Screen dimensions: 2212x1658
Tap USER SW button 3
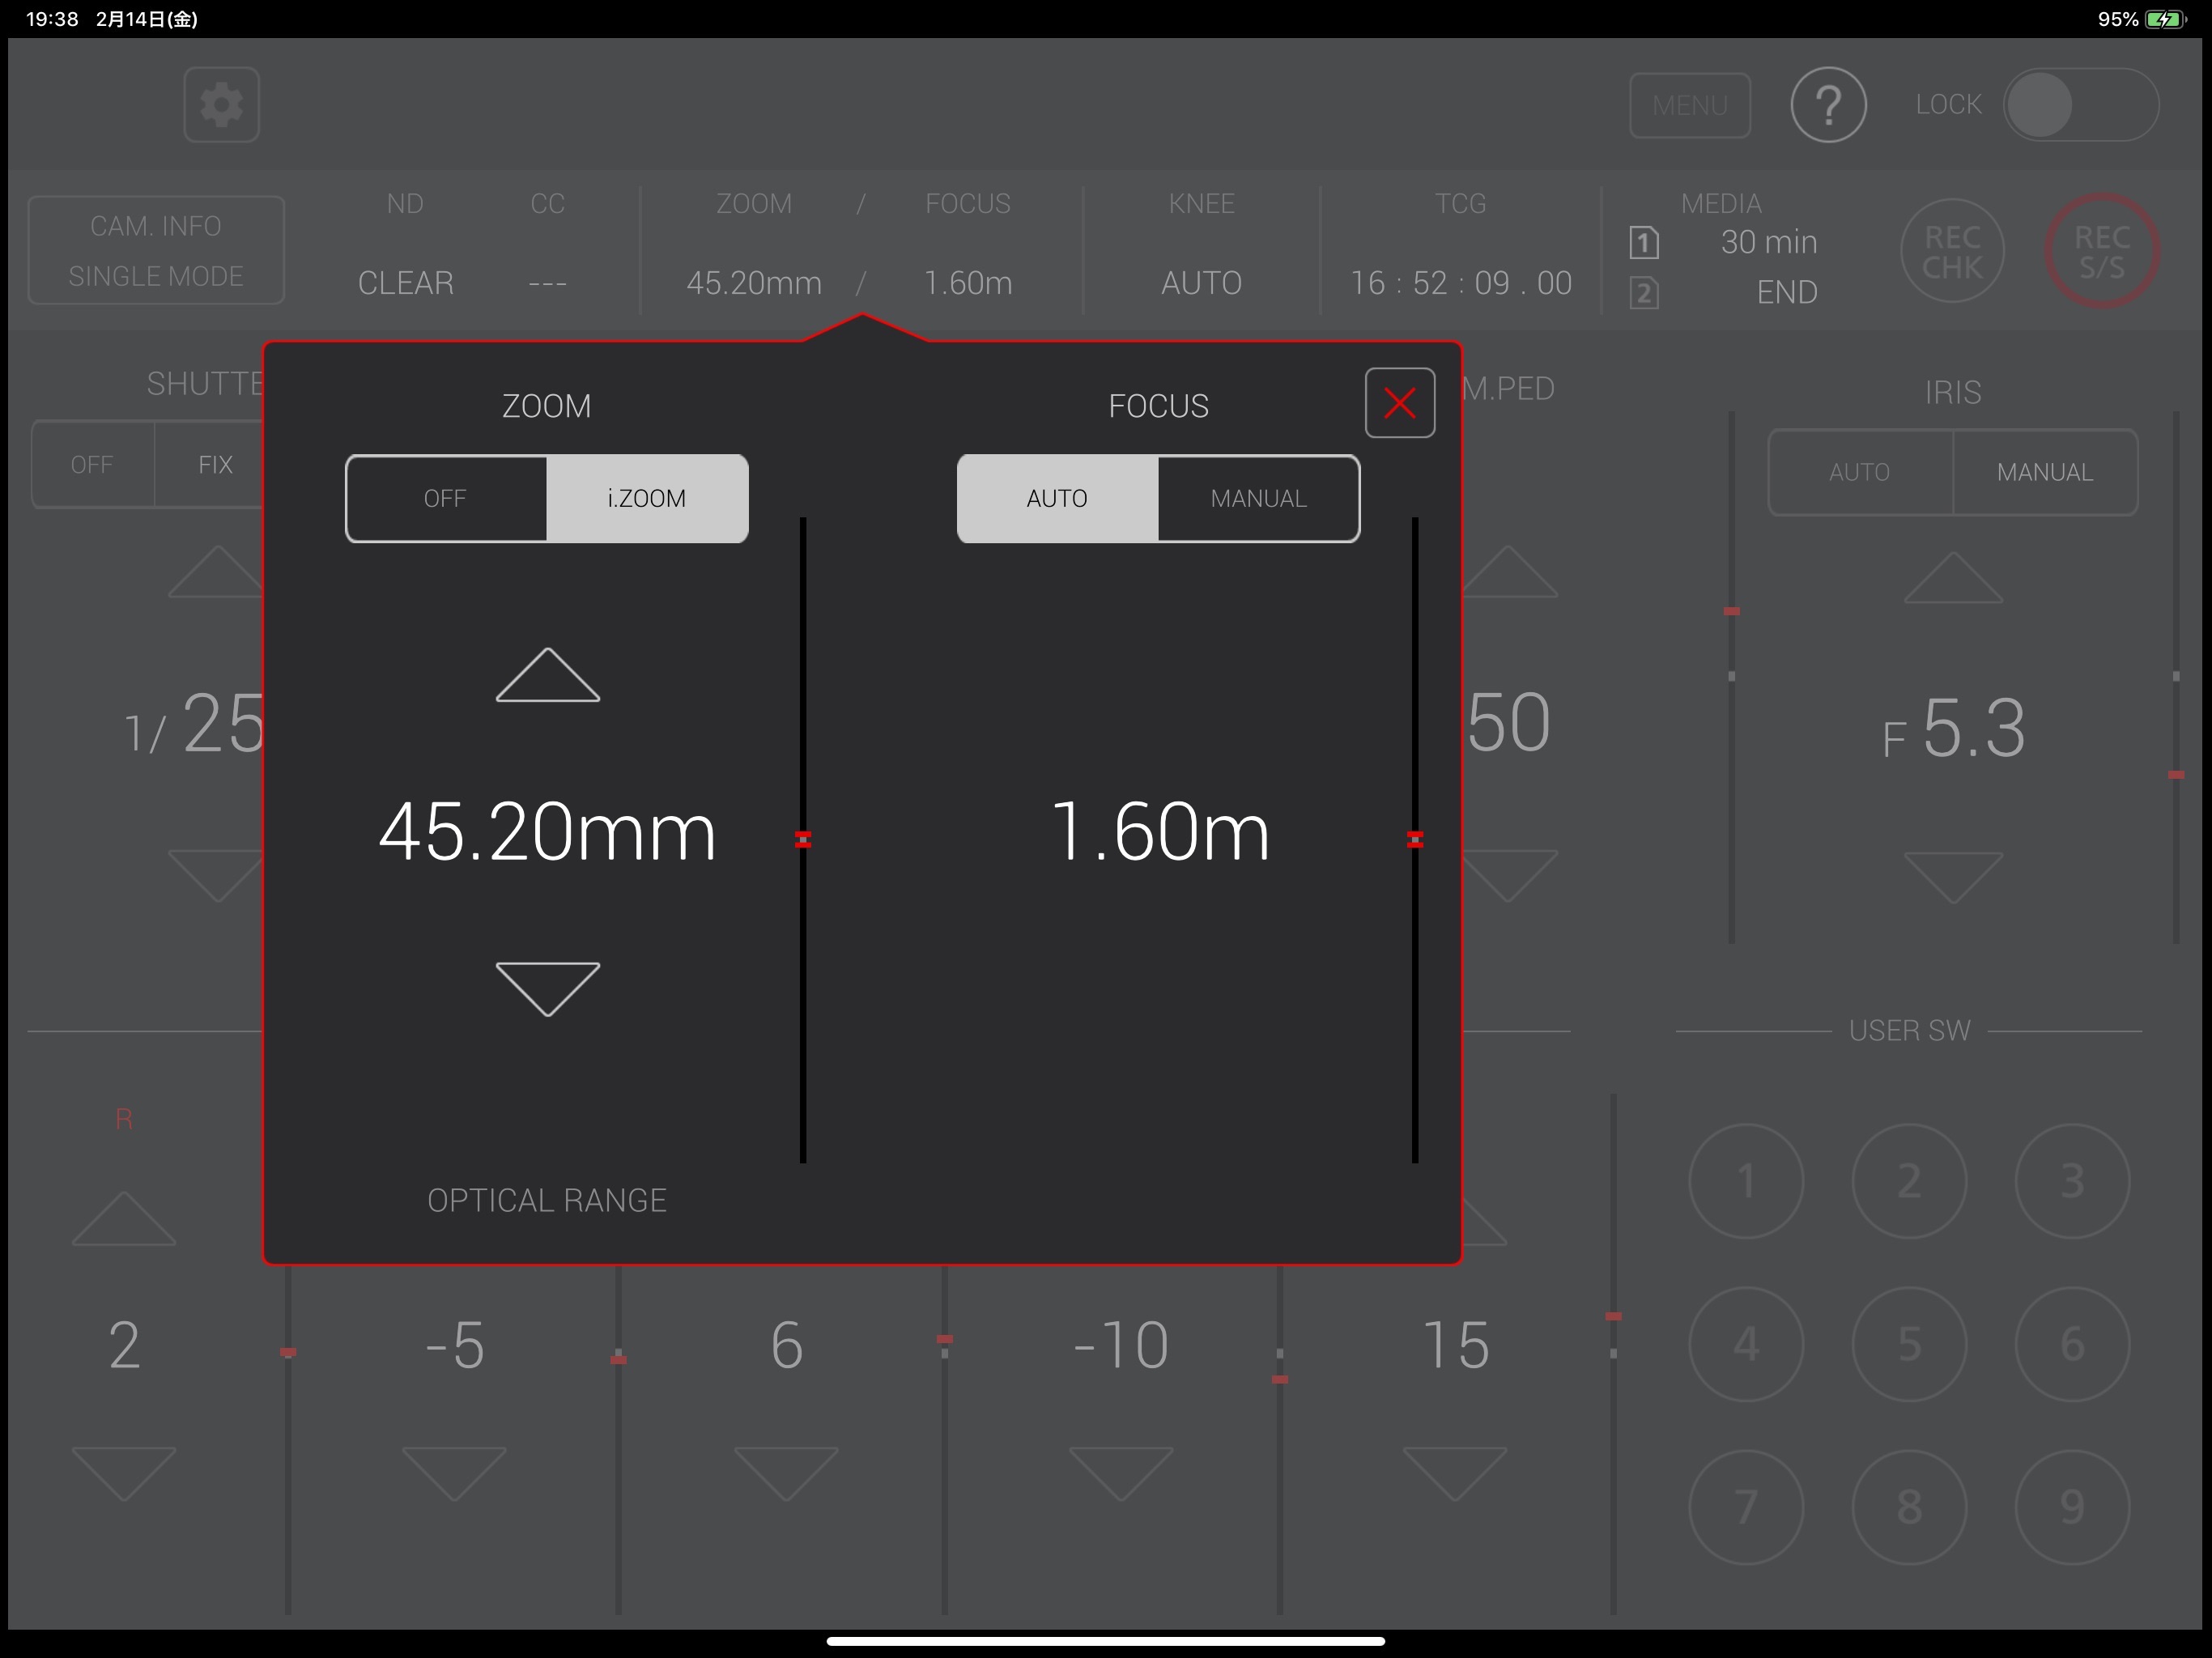pos(2072,1181)
